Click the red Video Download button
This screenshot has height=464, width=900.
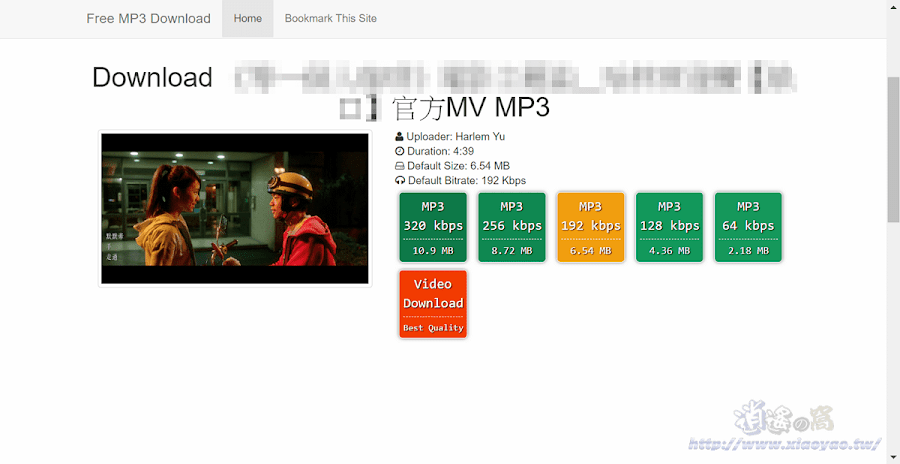[433, 304]
